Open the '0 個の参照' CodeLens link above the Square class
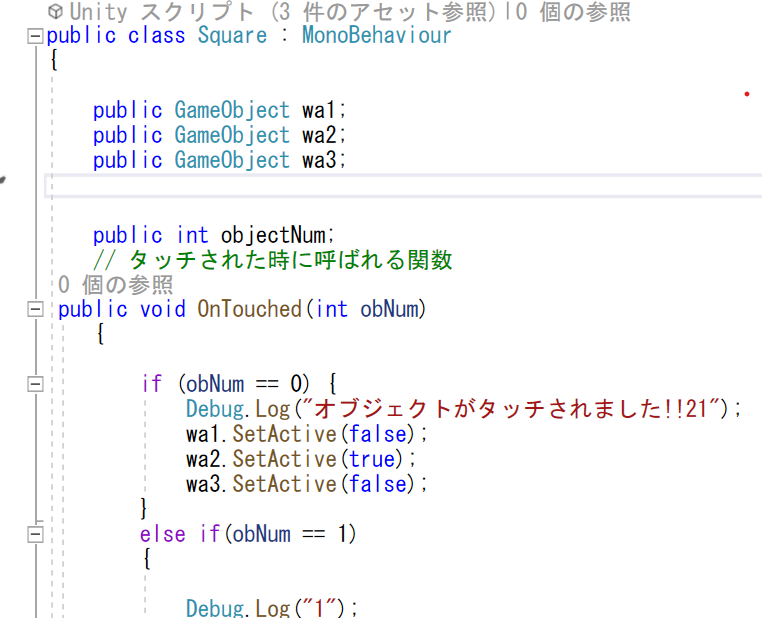The width and height of the screenshot is (762, 618). coord(573,12)
